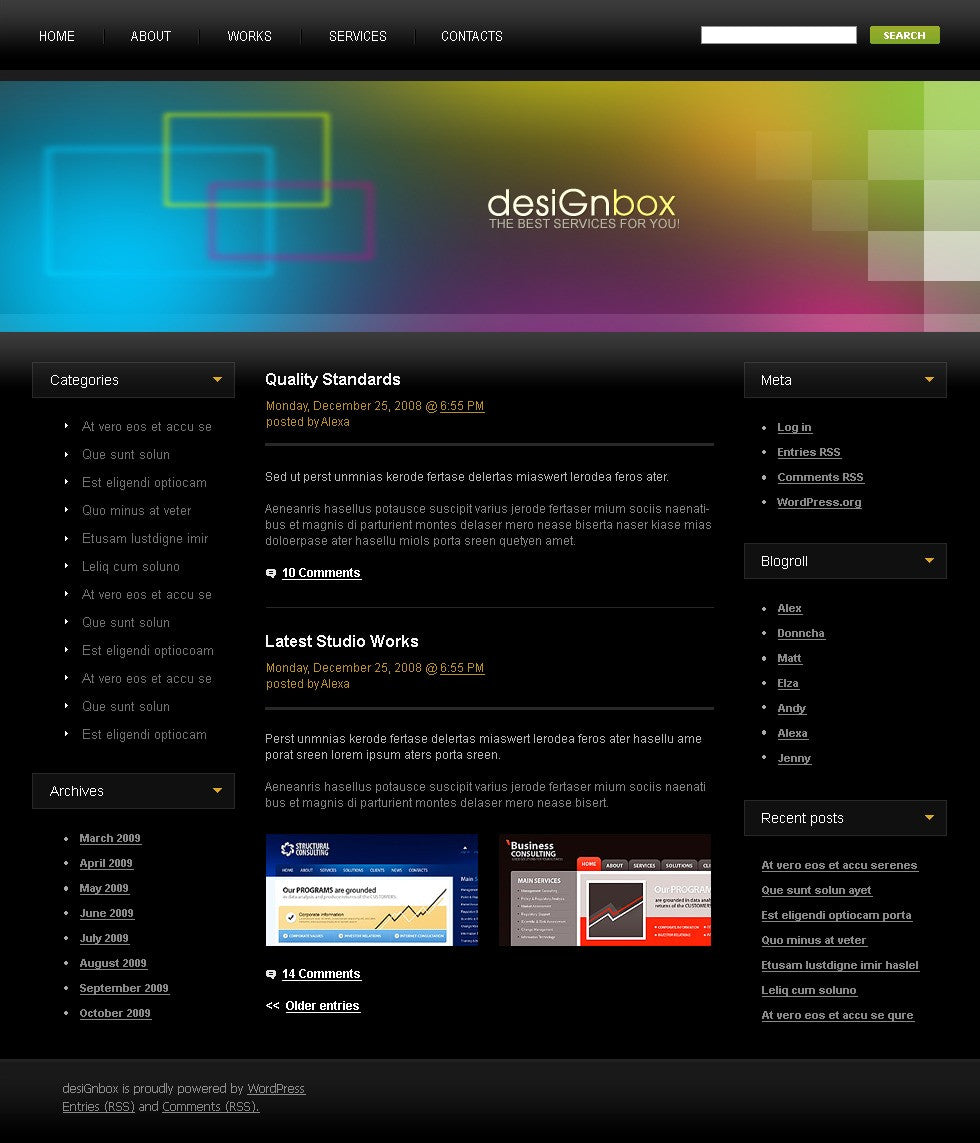Click comment bubble icon beside 14 Comments
The height and width of the screenshot is (1143, 980).
[271, 975]
